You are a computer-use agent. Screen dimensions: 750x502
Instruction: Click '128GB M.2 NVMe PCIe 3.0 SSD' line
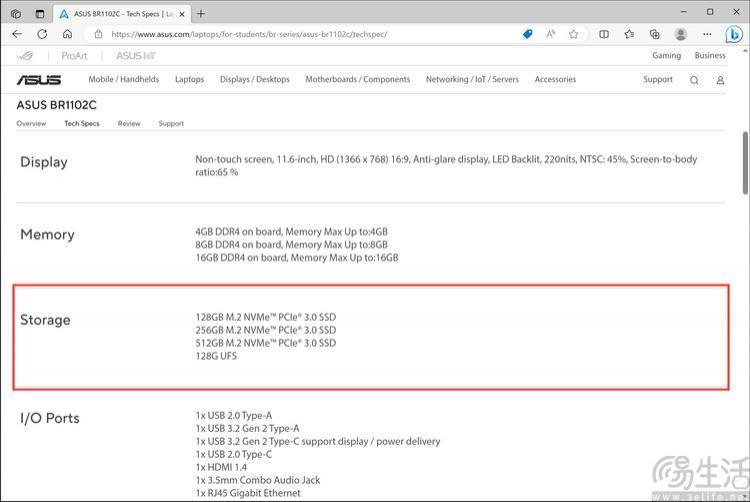pos(265,317)
